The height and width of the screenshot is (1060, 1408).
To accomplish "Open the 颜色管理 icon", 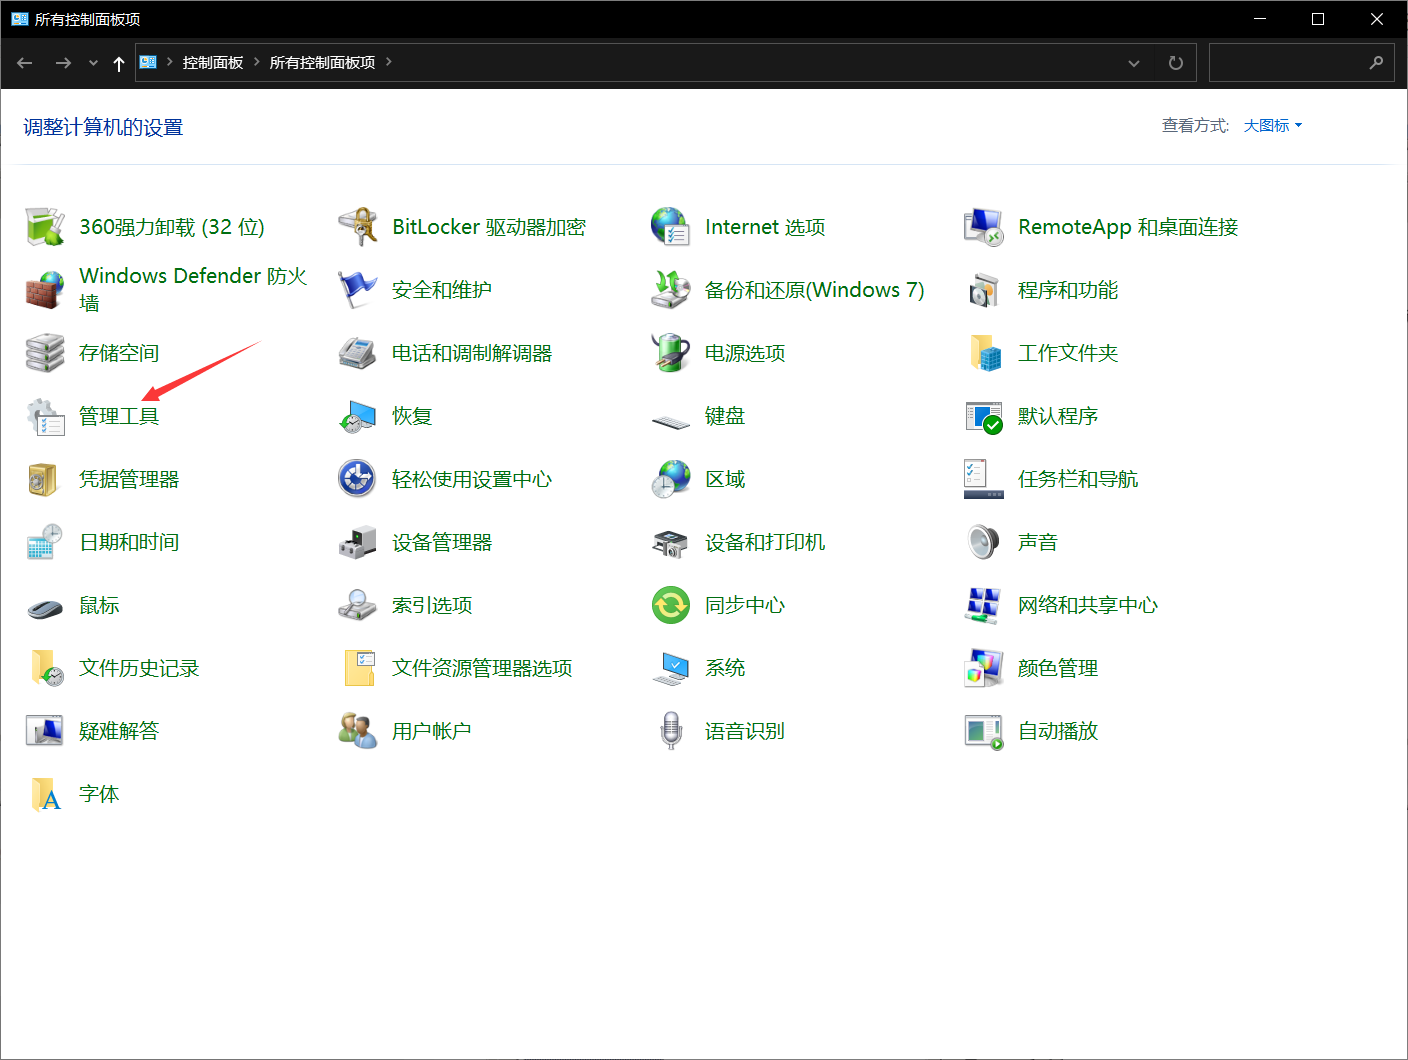I will pyautogui.click(x=984, y=668).
